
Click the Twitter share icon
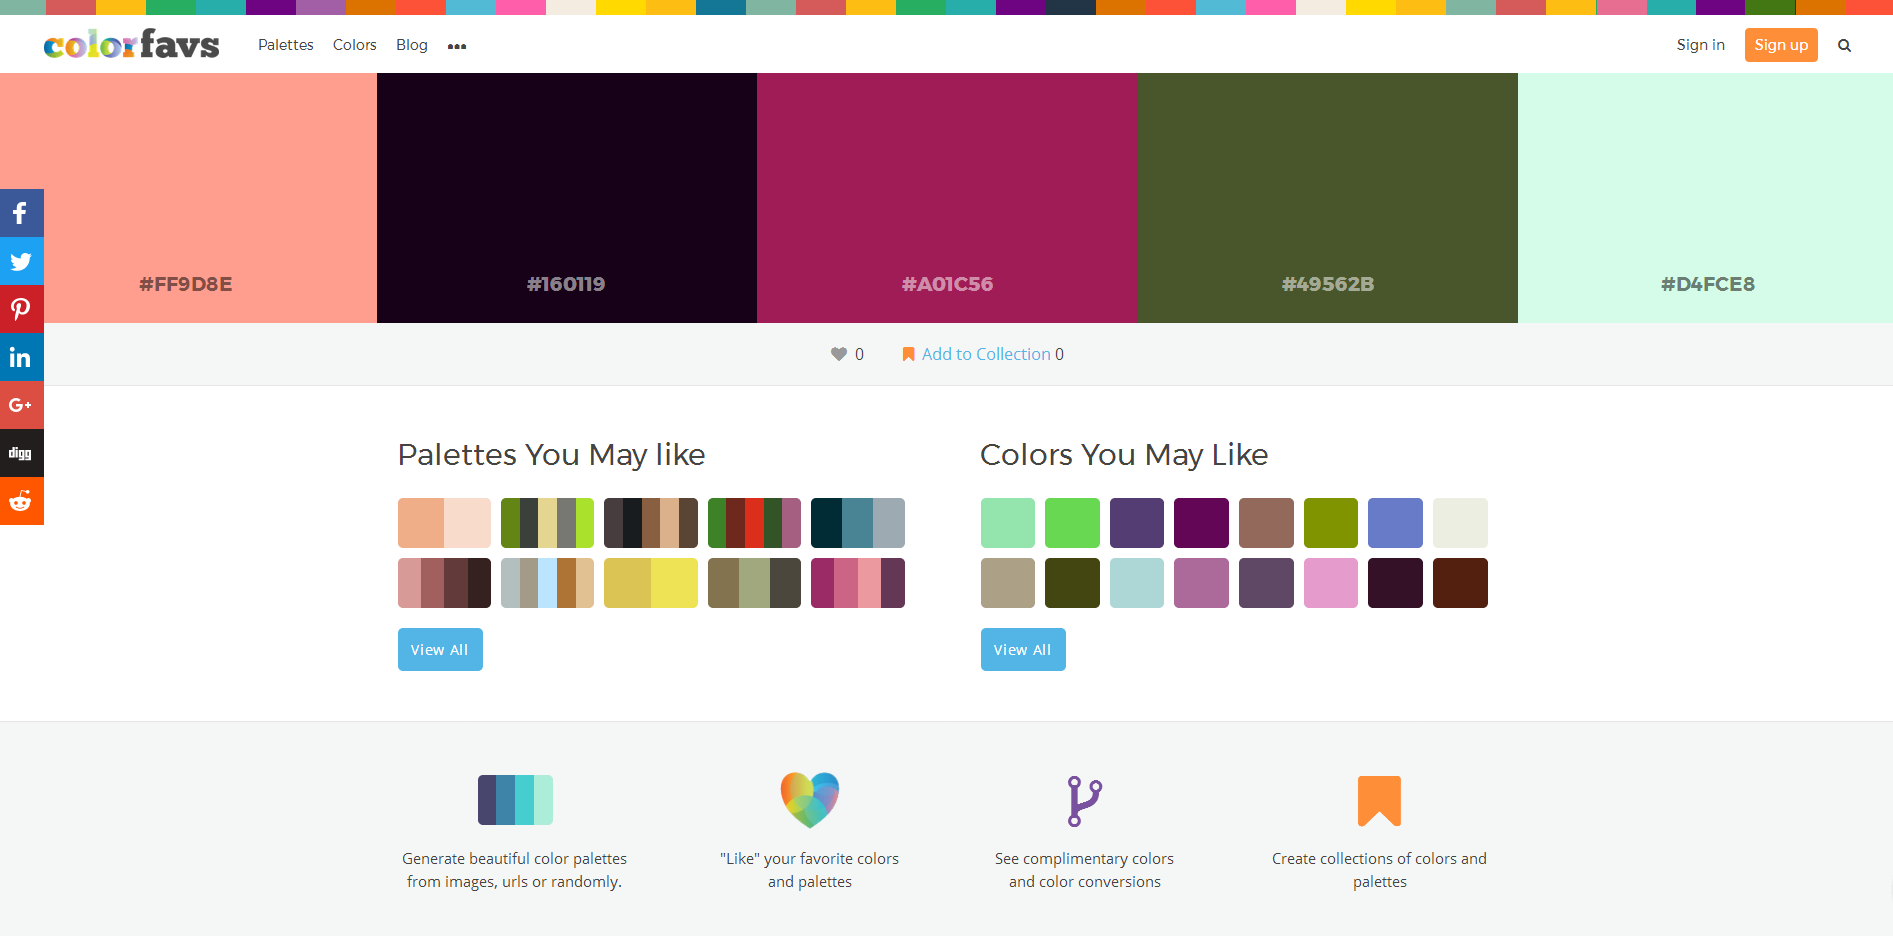pos(21,261)
